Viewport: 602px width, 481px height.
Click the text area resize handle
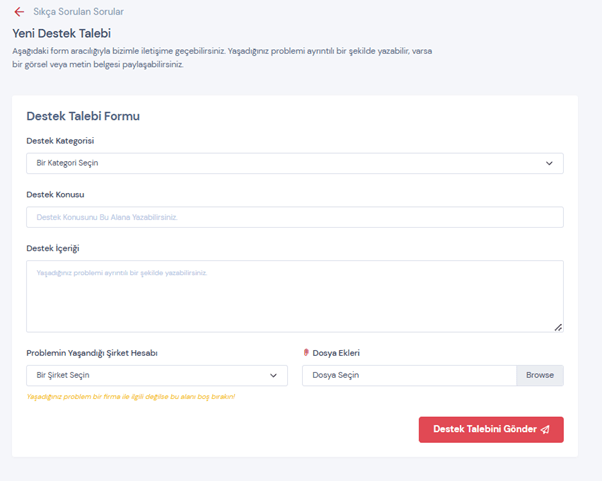(558, 327)
